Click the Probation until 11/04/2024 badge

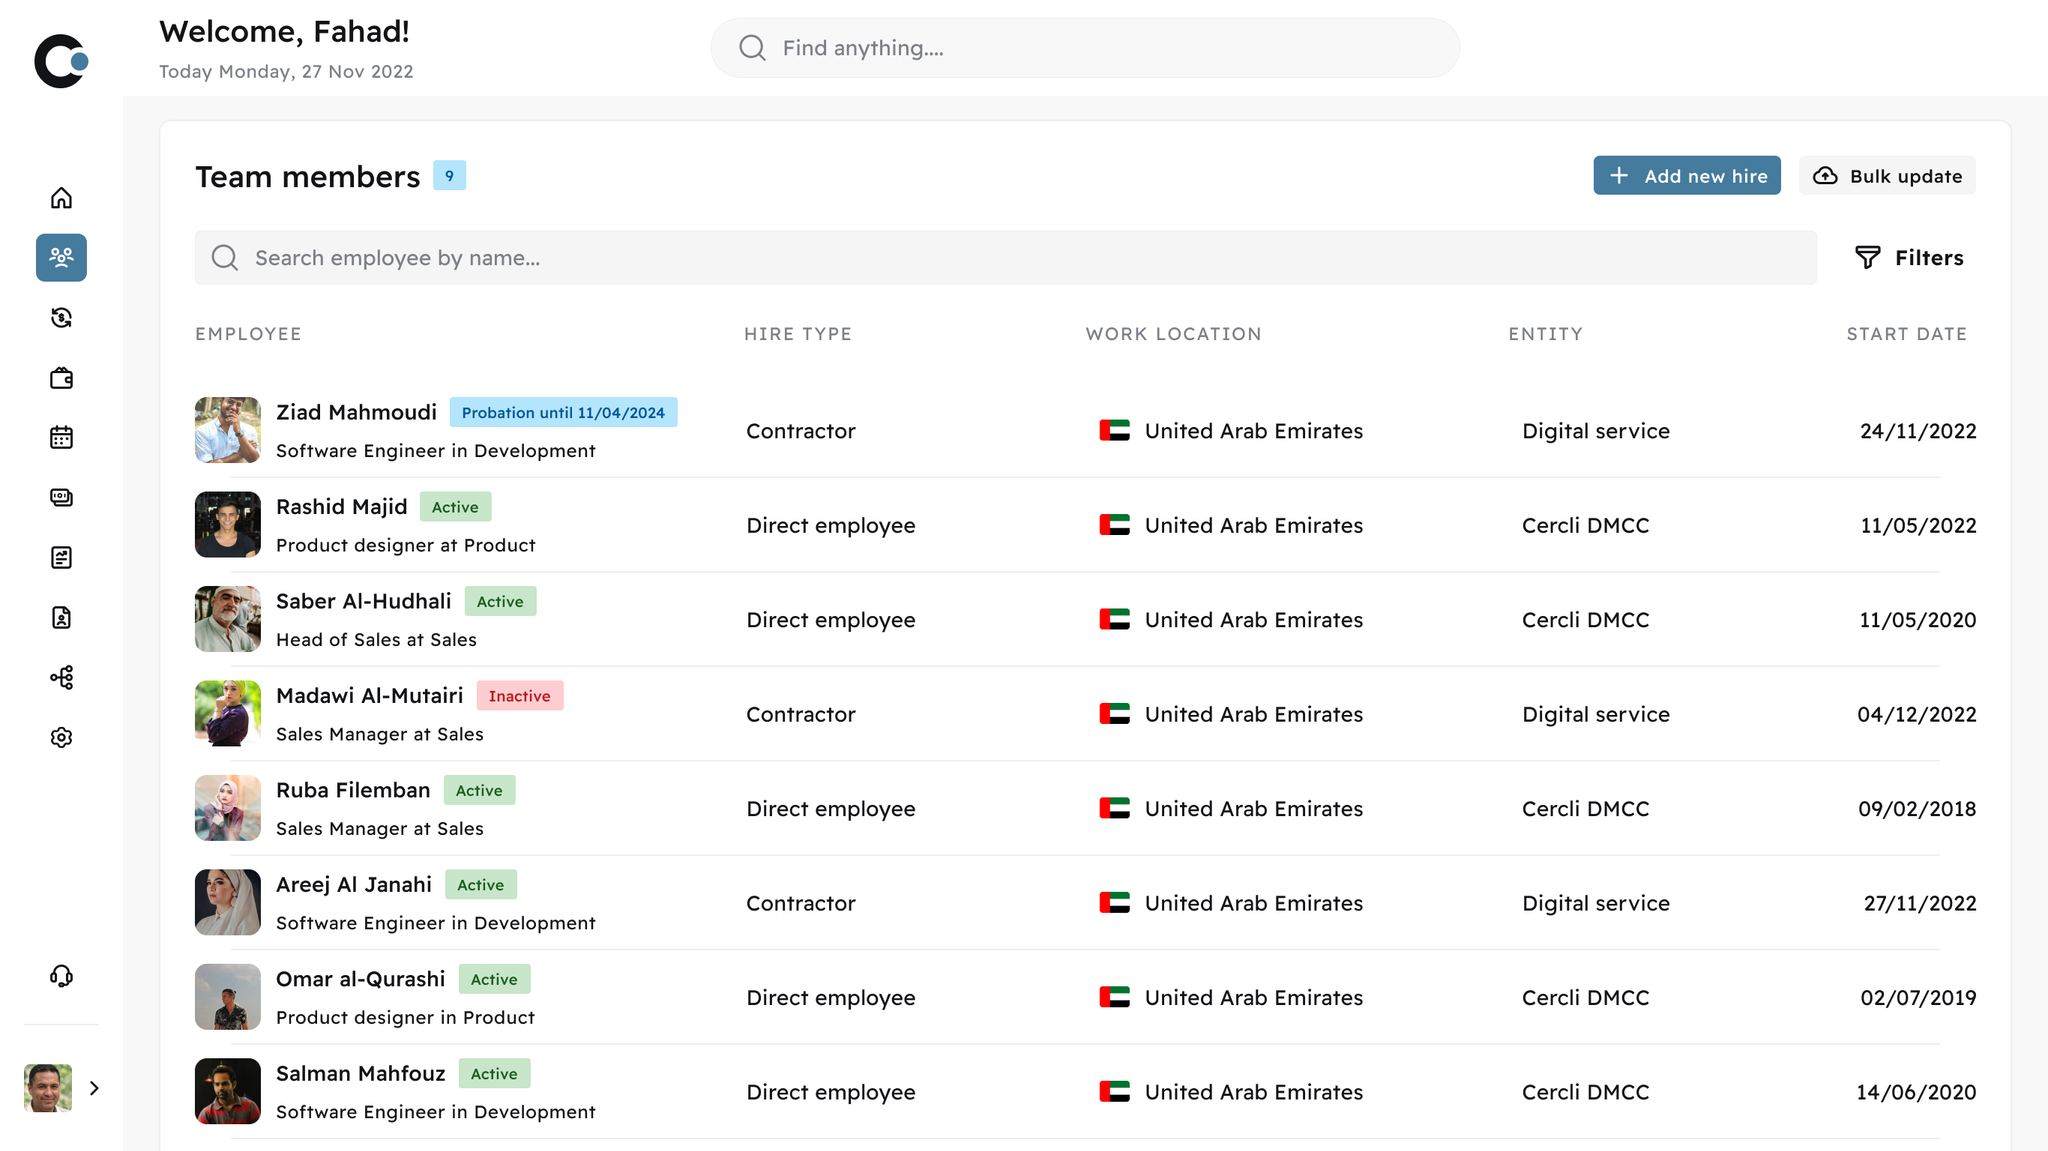[563, 412]
